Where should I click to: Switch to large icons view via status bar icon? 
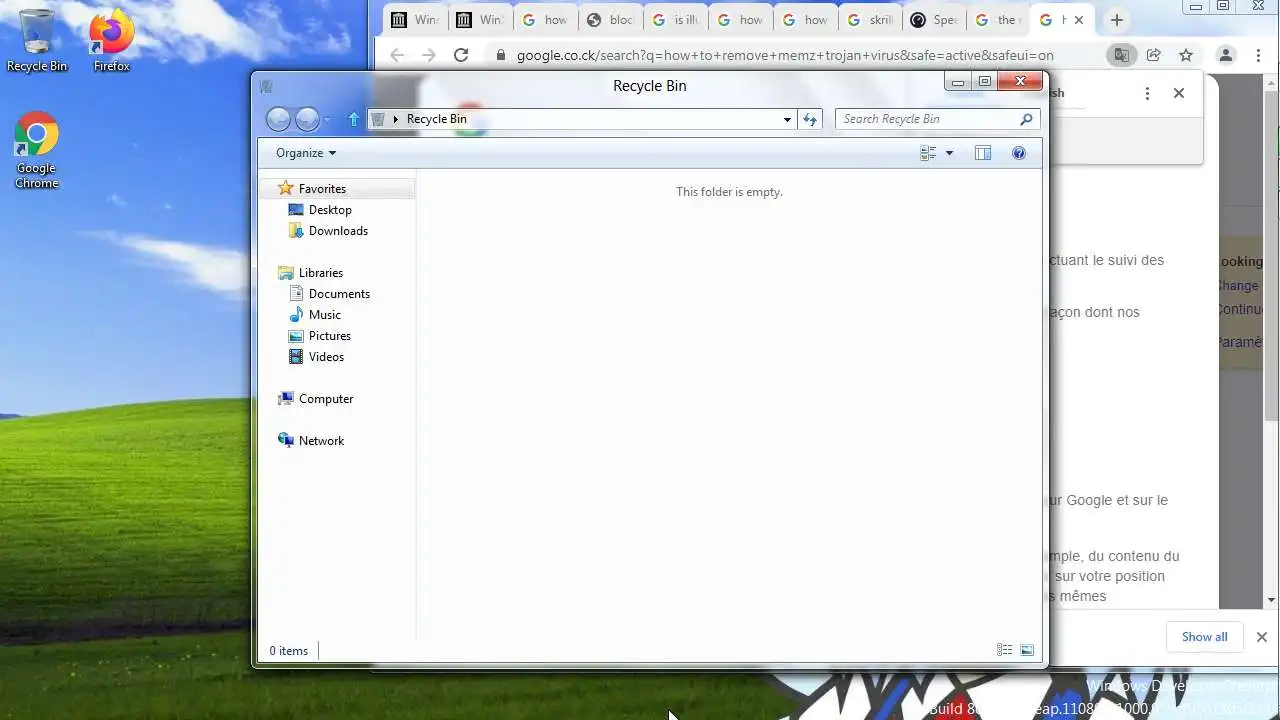point(1027,650)
